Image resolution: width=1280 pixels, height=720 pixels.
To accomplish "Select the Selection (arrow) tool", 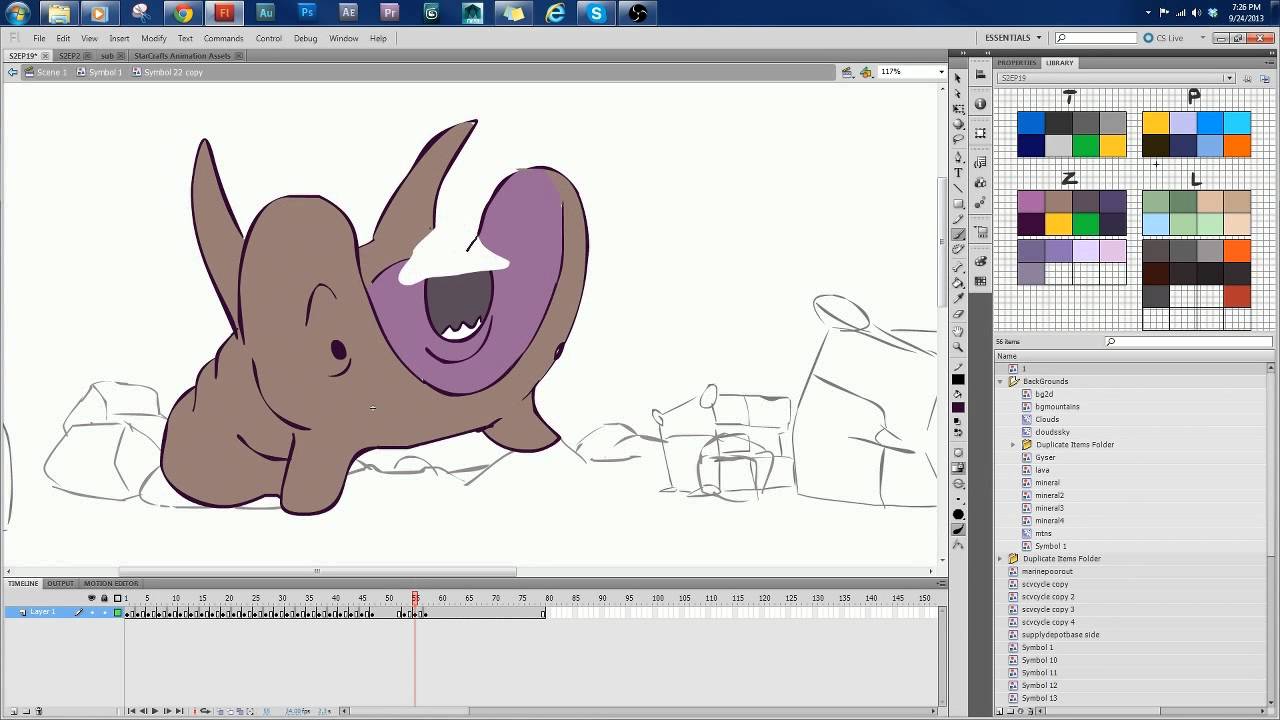I will pyautogui.click(x=958, y=78).
